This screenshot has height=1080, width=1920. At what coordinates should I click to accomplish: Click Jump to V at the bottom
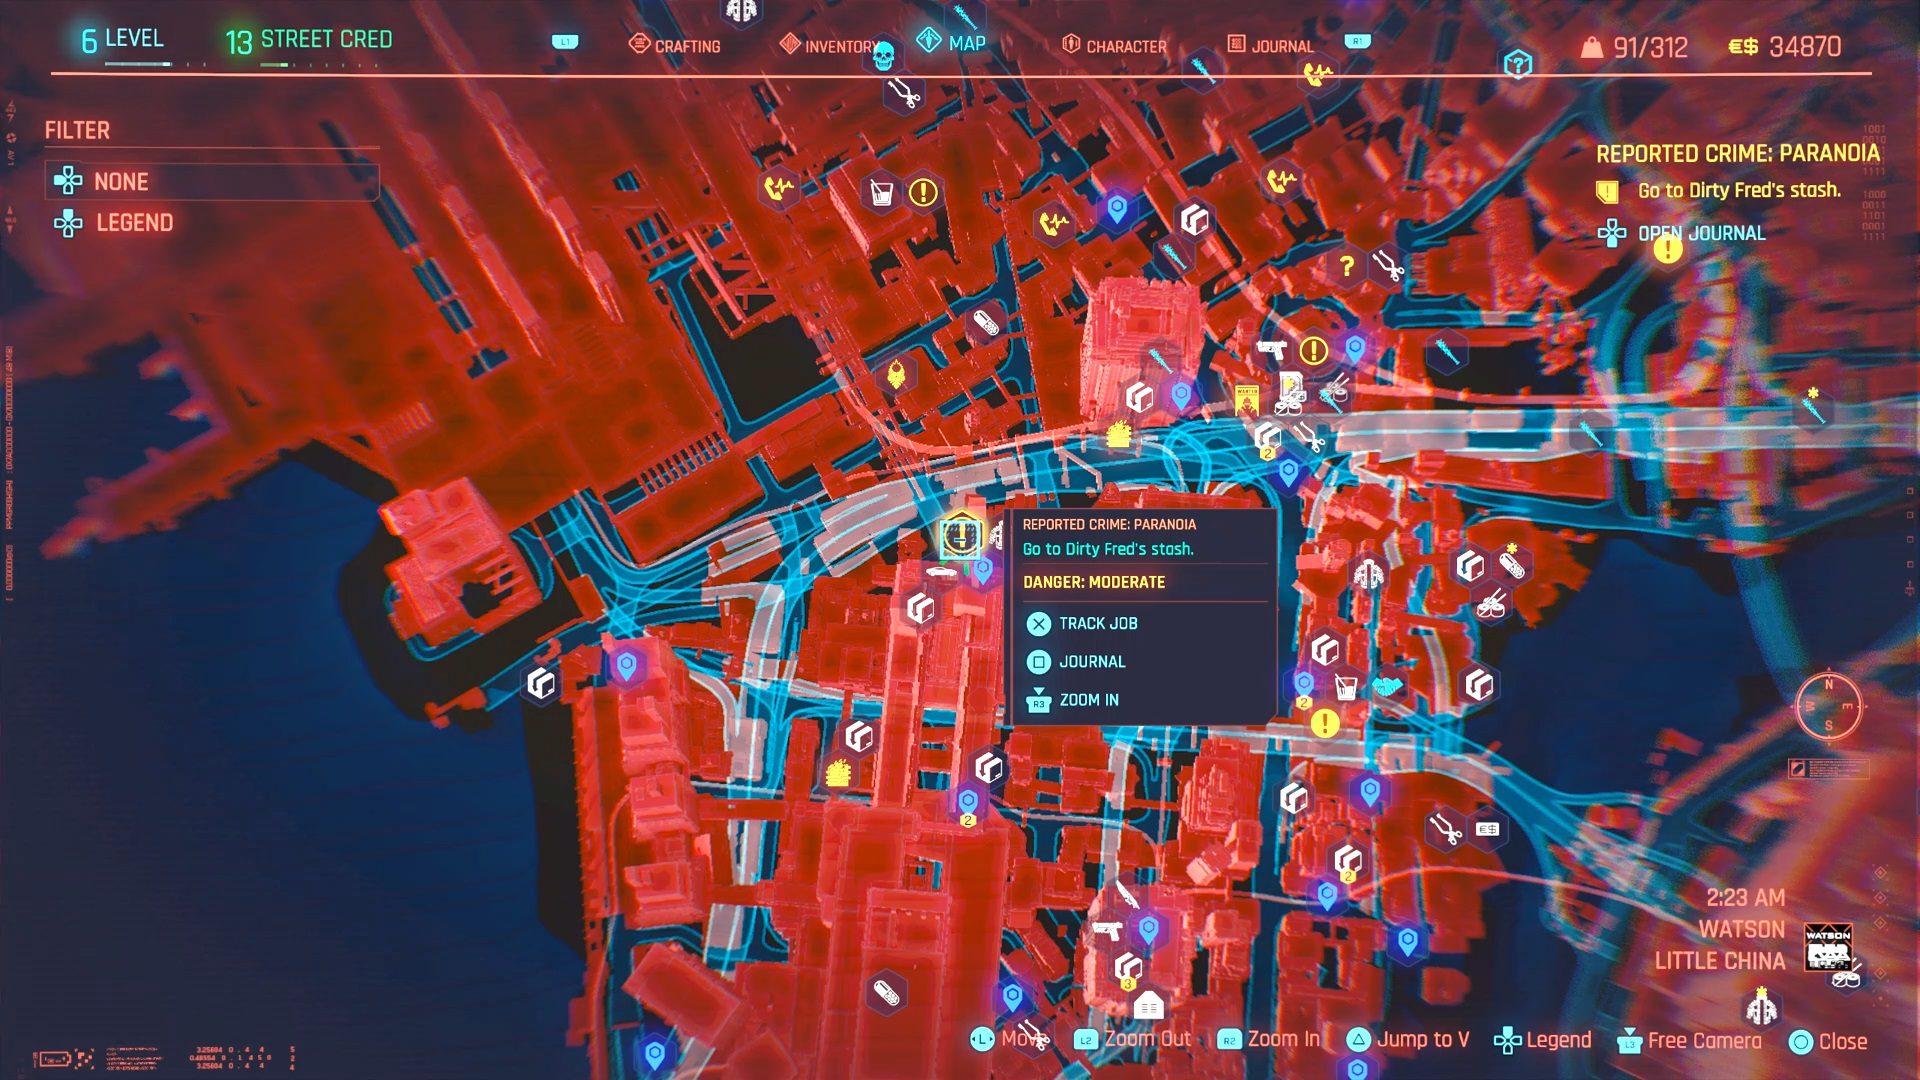click(1408, 1040)
